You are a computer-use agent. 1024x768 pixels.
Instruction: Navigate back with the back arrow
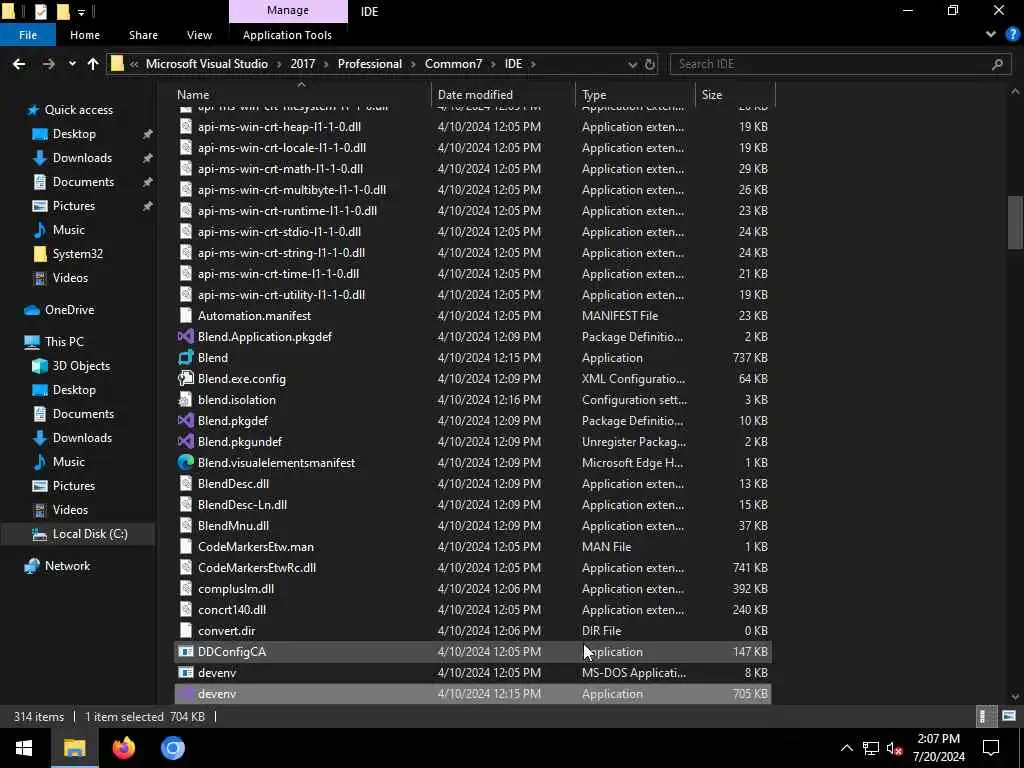point(19,64)
